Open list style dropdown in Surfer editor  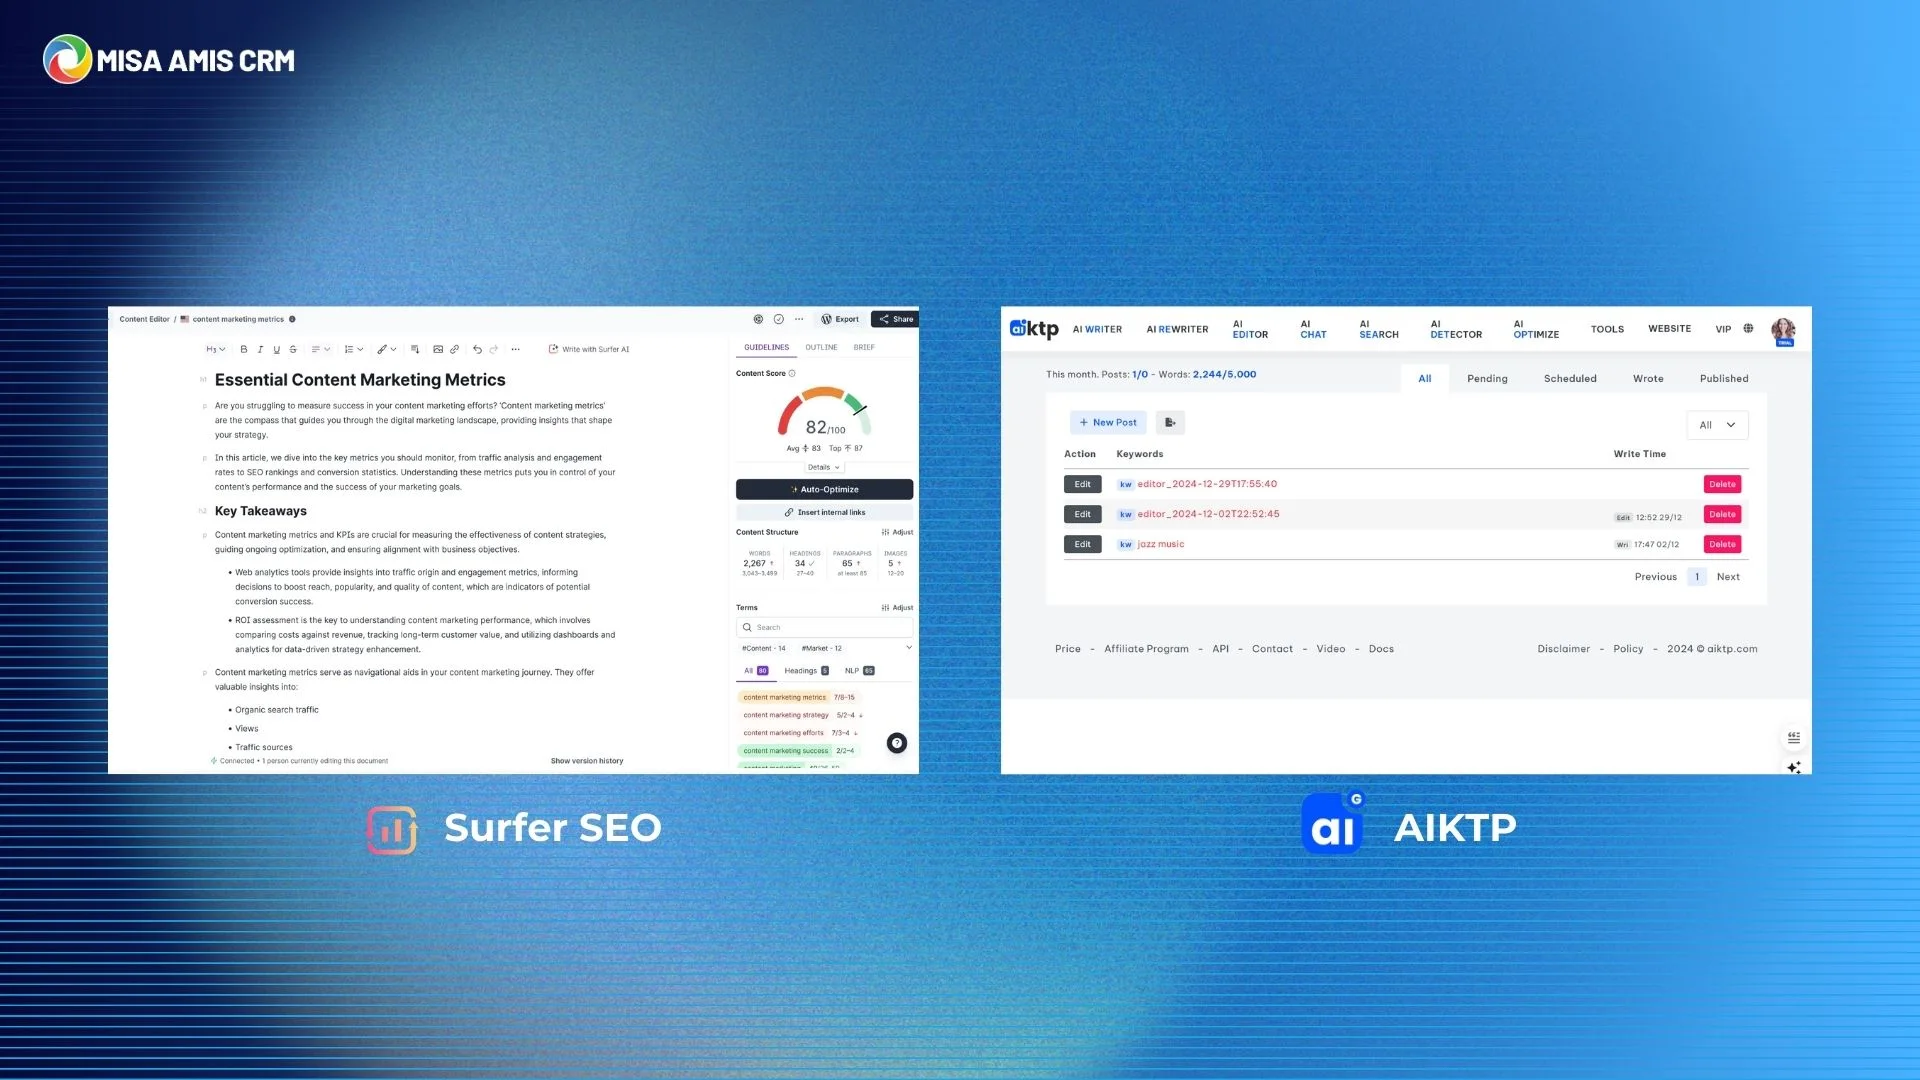coord(353,350)
